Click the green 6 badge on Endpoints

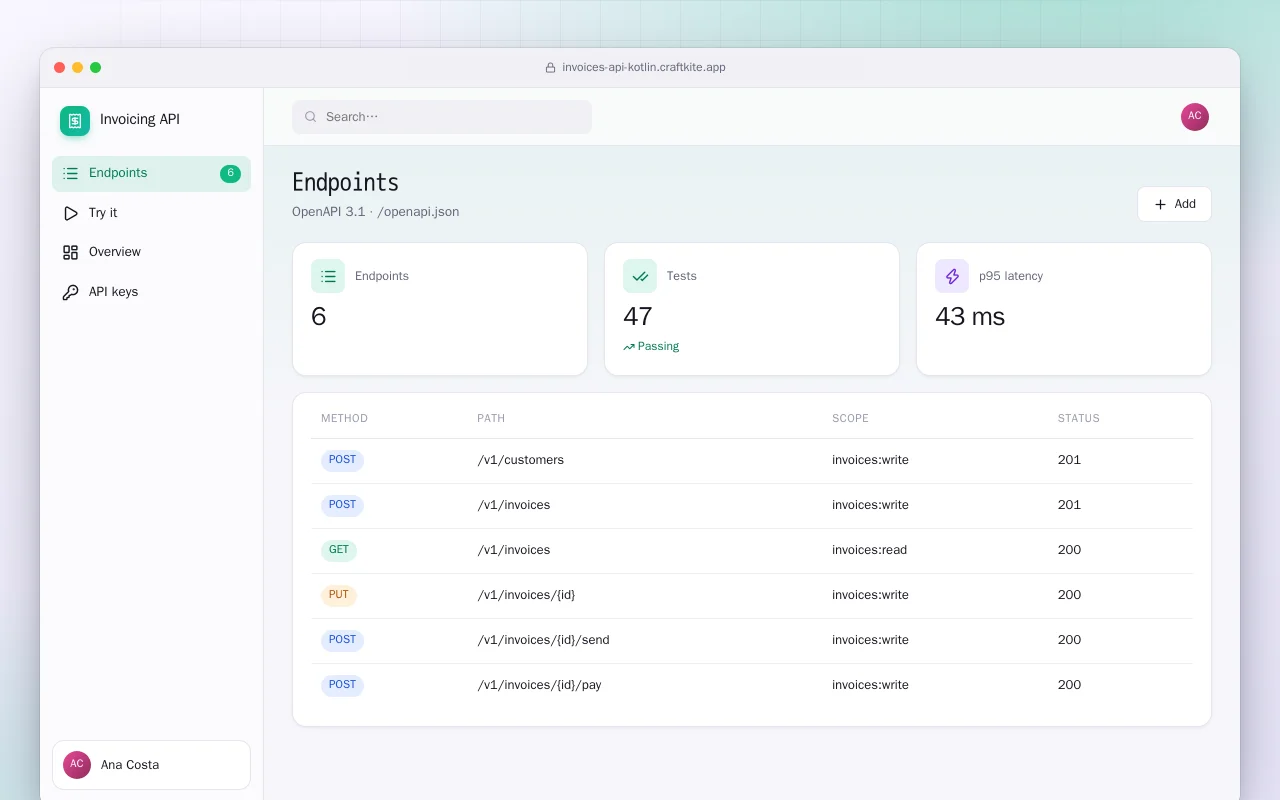click(230, 174)
